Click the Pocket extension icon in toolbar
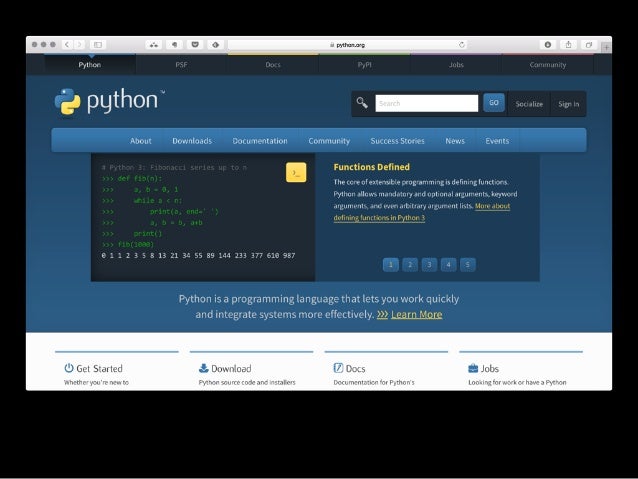This screenshot has width=638, height=479. (x=195, y=45)
